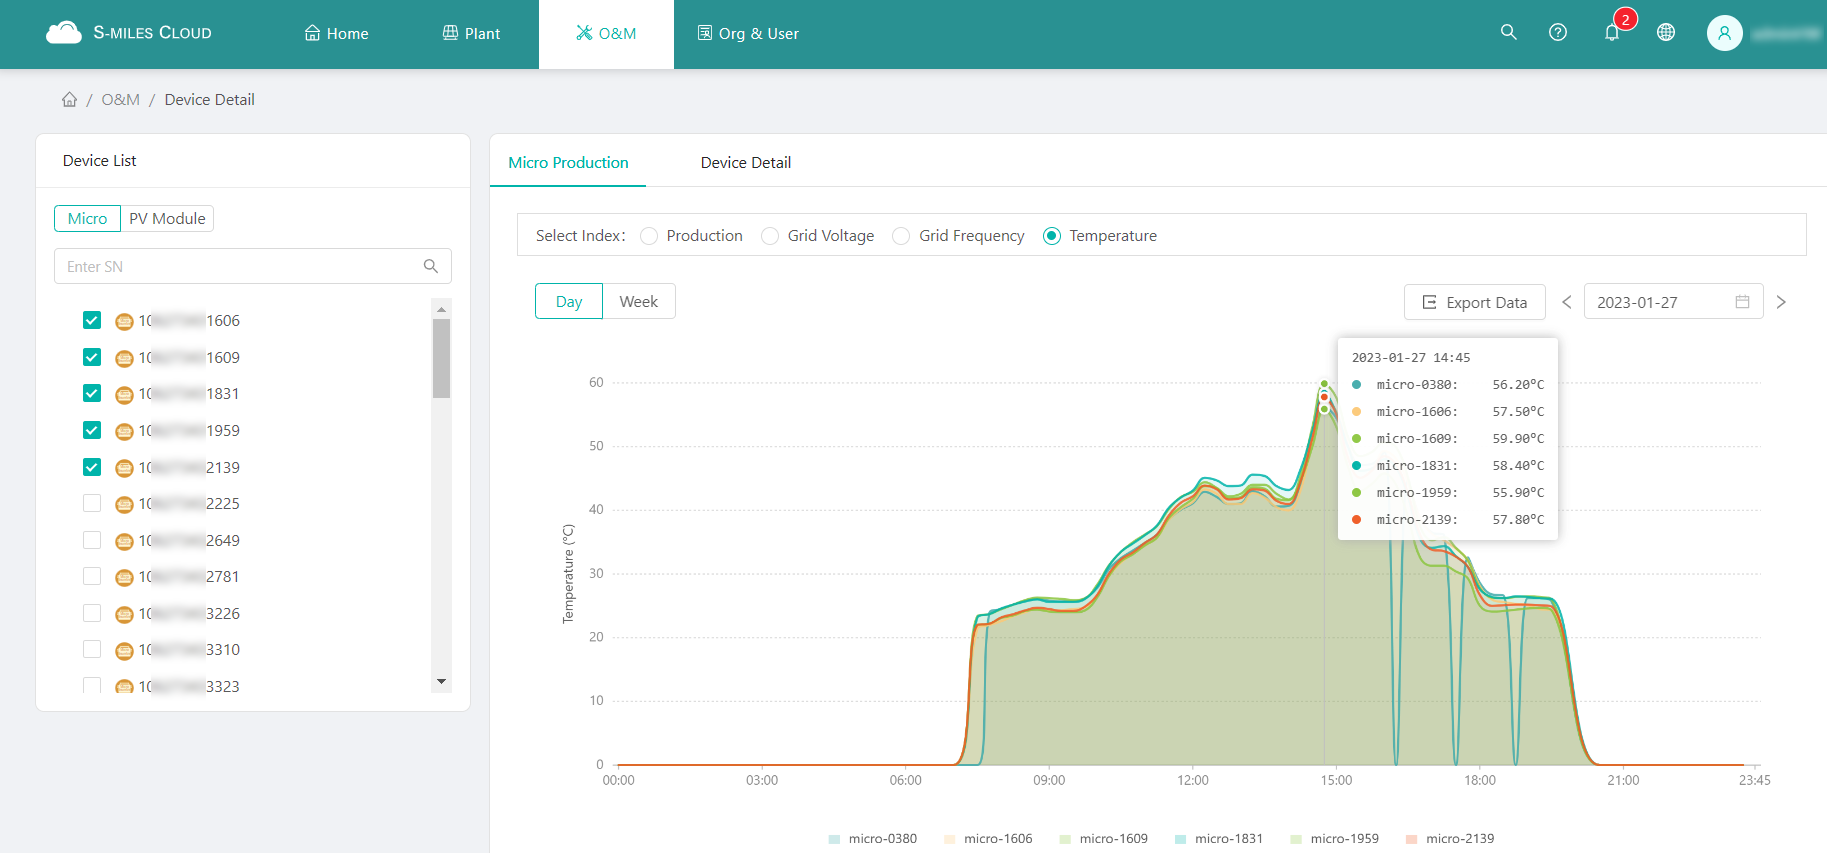Open the language globe icon
Image resolution: width=1827 pixels, height=853 pixels.
tap(1665, 33)
